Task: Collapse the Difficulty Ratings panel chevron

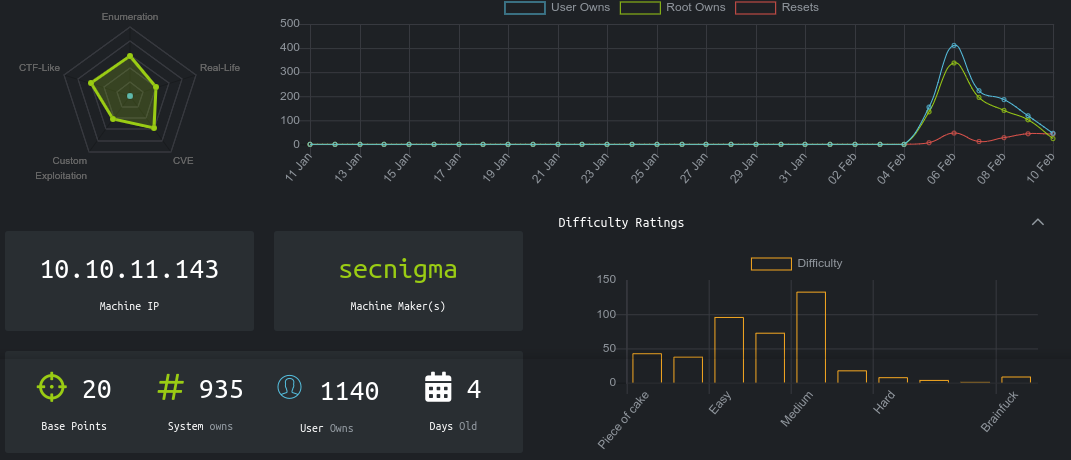Action: (1037, 222)
